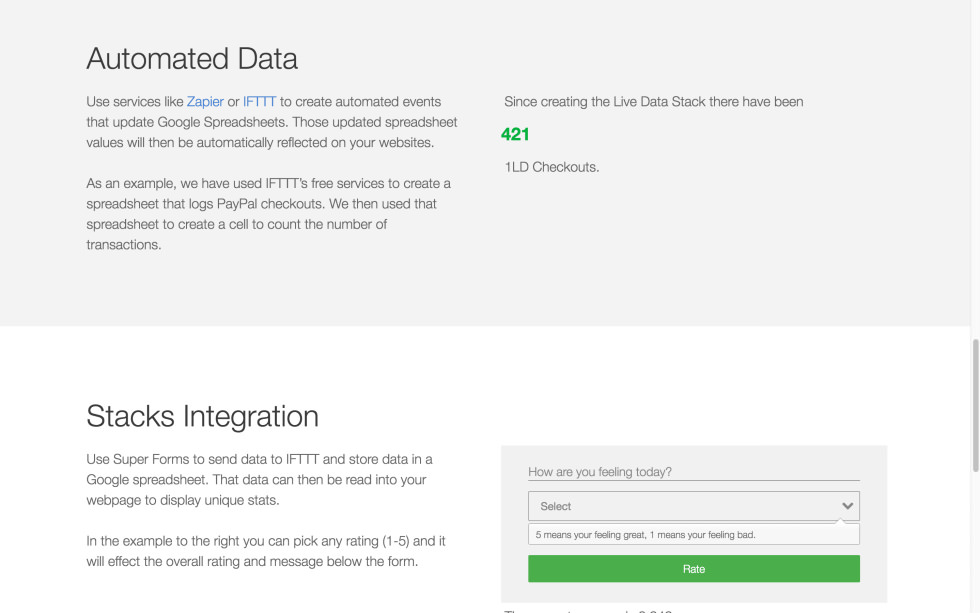Click 'In the example to the right' paragraph
Screen dimensions: 980x613
click(x=266, y=551)
